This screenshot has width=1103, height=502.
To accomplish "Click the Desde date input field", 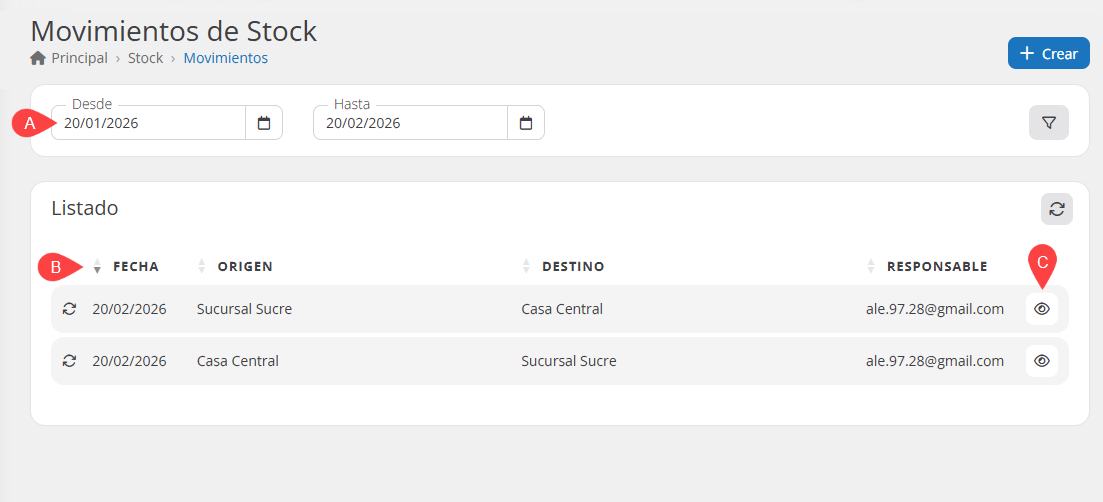I will coord(148,123).
